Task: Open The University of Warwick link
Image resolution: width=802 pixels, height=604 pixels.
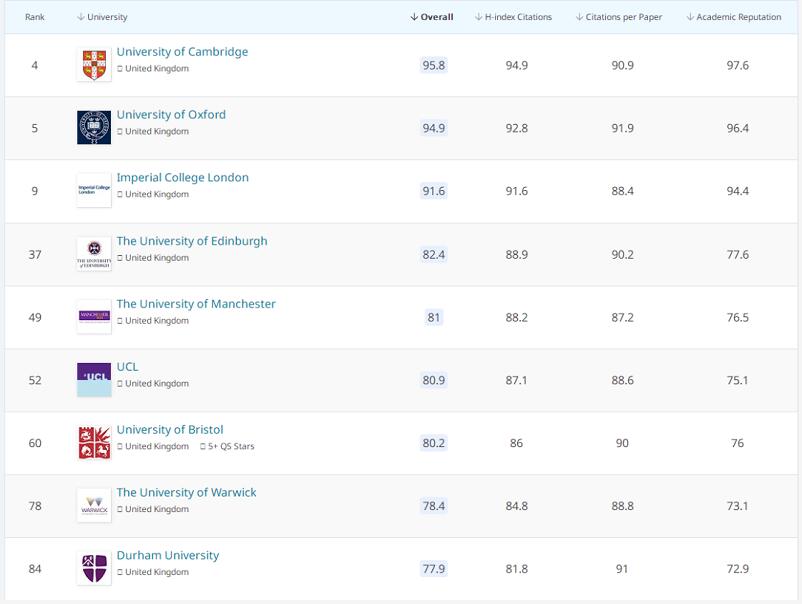Action: click(x=186, y=492)
